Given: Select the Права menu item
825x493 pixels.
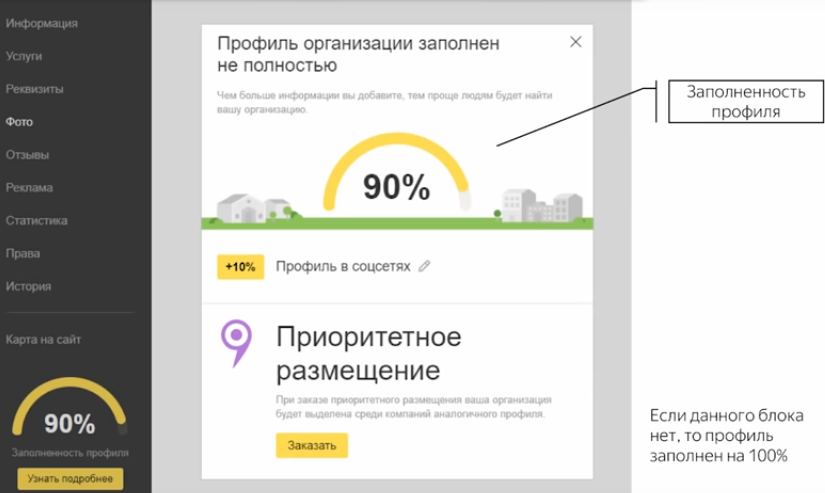Looking at the screenshot, I should coord(23,254).
